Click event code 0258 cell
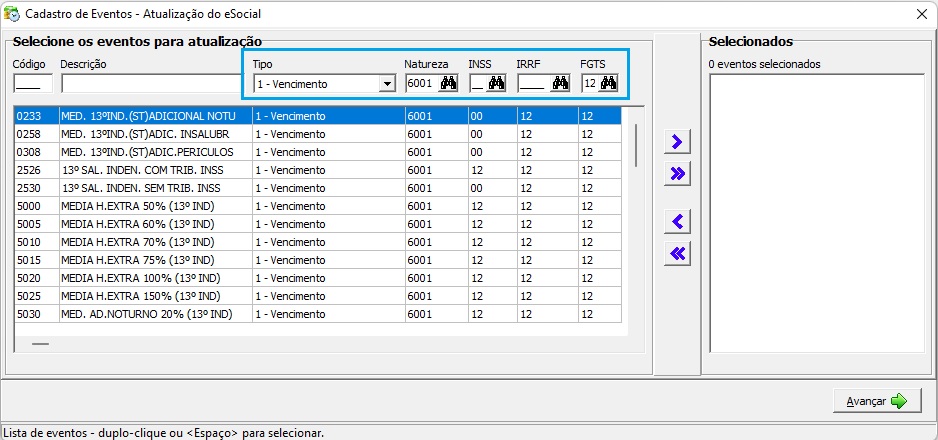 point(36,134)
